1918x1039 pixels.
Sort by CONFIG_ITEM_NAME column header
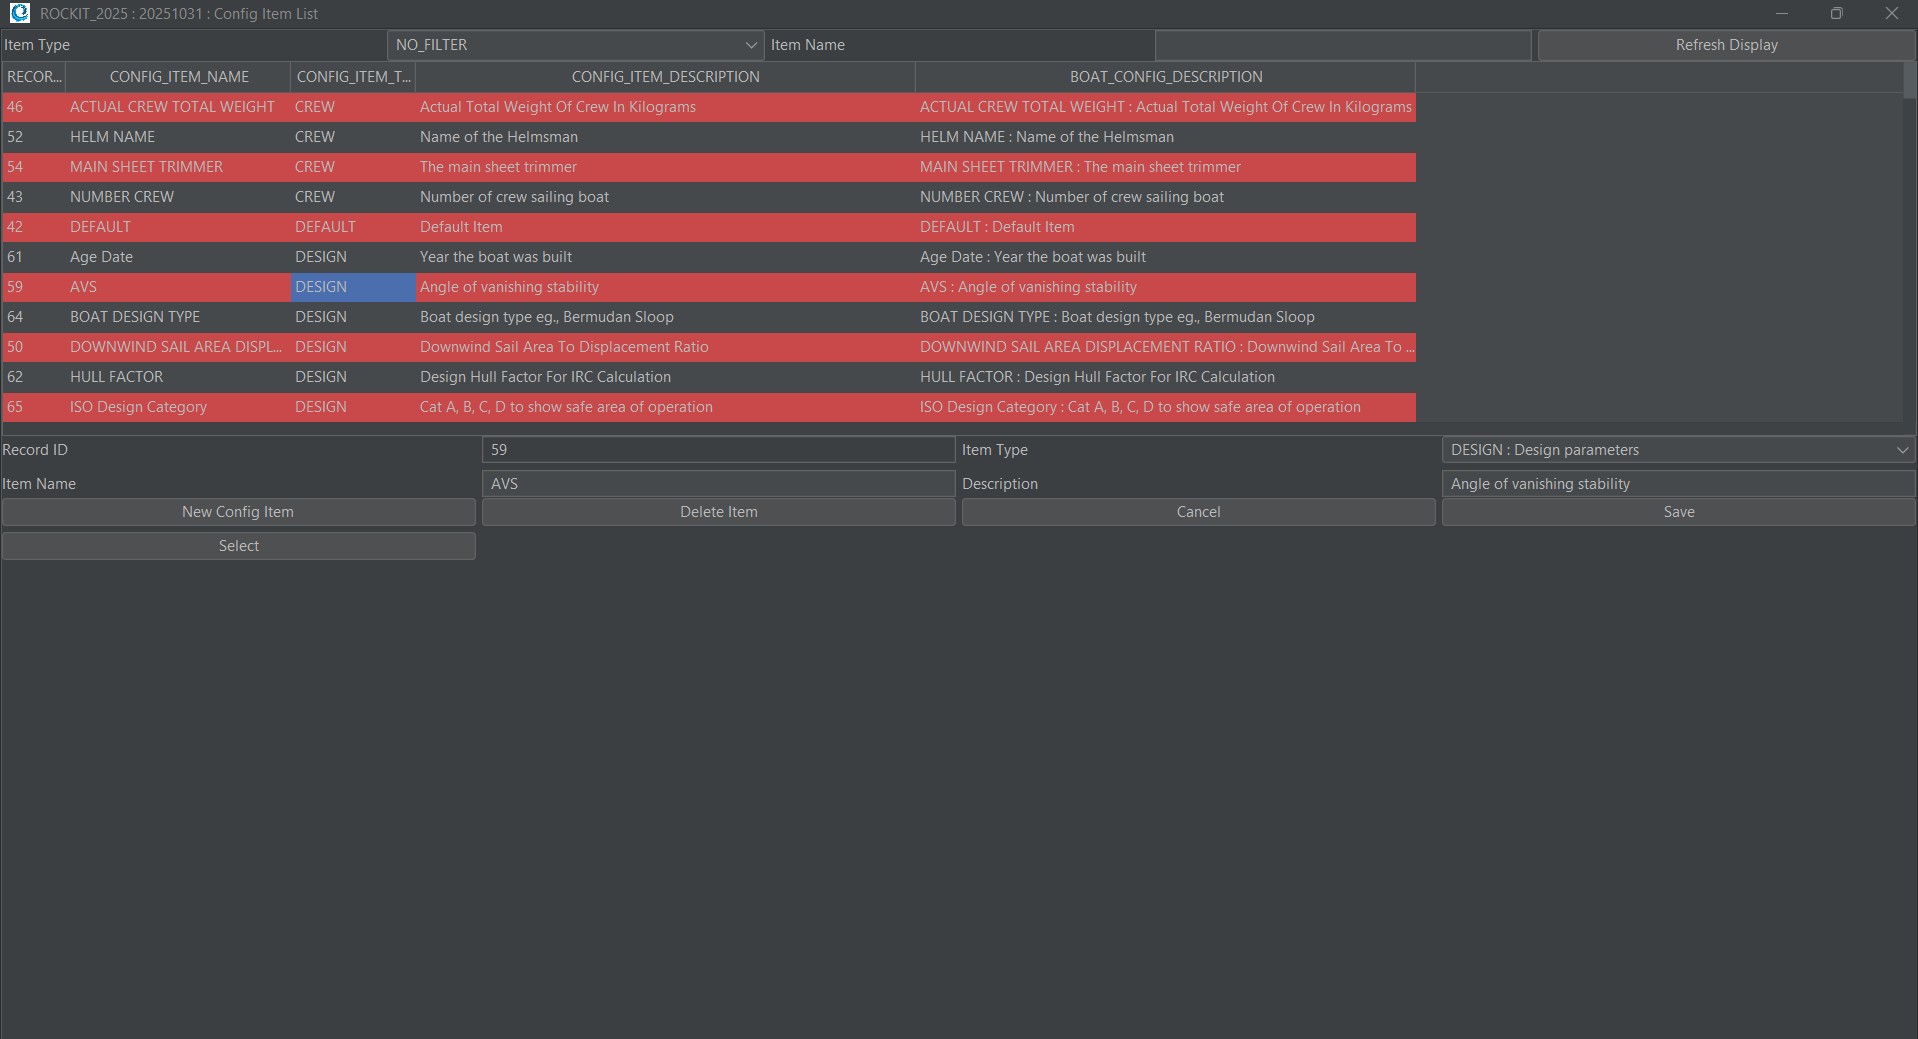click(x=179, y=77)
